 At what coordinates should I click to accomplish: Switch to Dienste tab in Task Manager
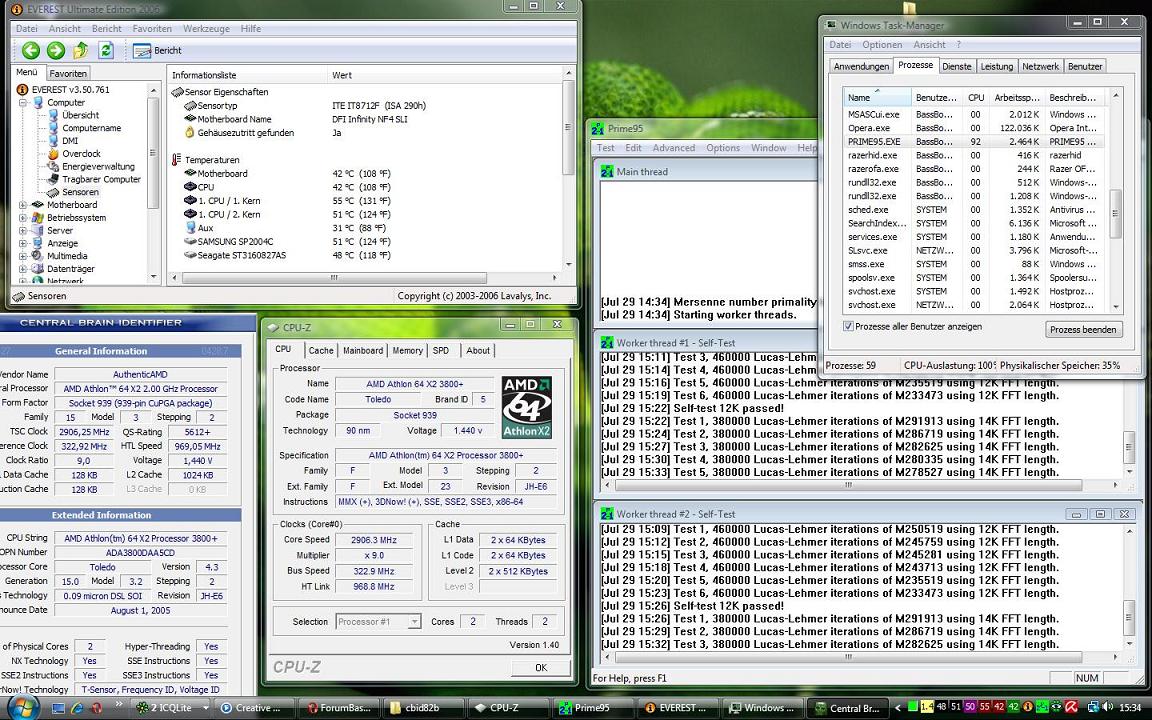tap(957, 66)
